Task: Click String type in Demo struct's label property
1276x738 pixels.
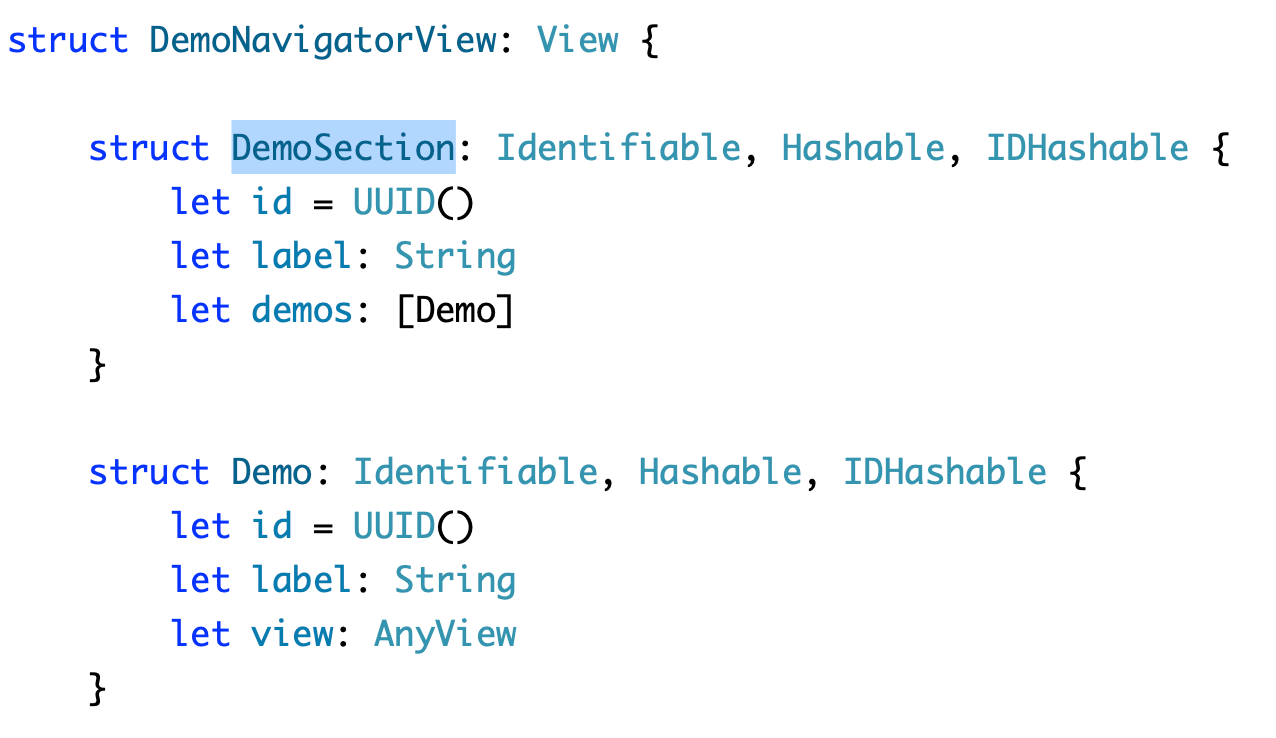Action: (455, 580)
